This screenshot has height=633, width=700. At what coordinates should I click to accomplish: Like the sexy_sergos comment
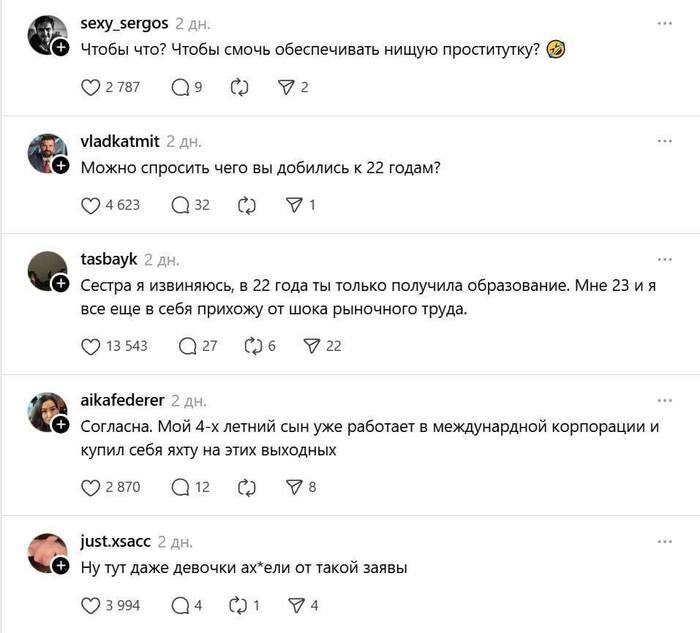tap(90, 87)
